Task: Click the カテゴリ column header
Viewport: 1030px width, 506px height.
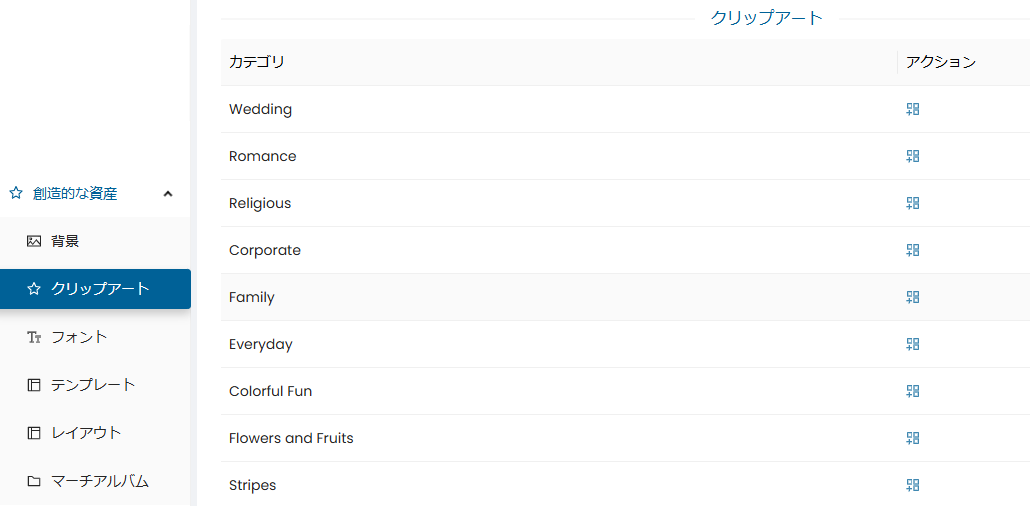Action: (257, 62)
